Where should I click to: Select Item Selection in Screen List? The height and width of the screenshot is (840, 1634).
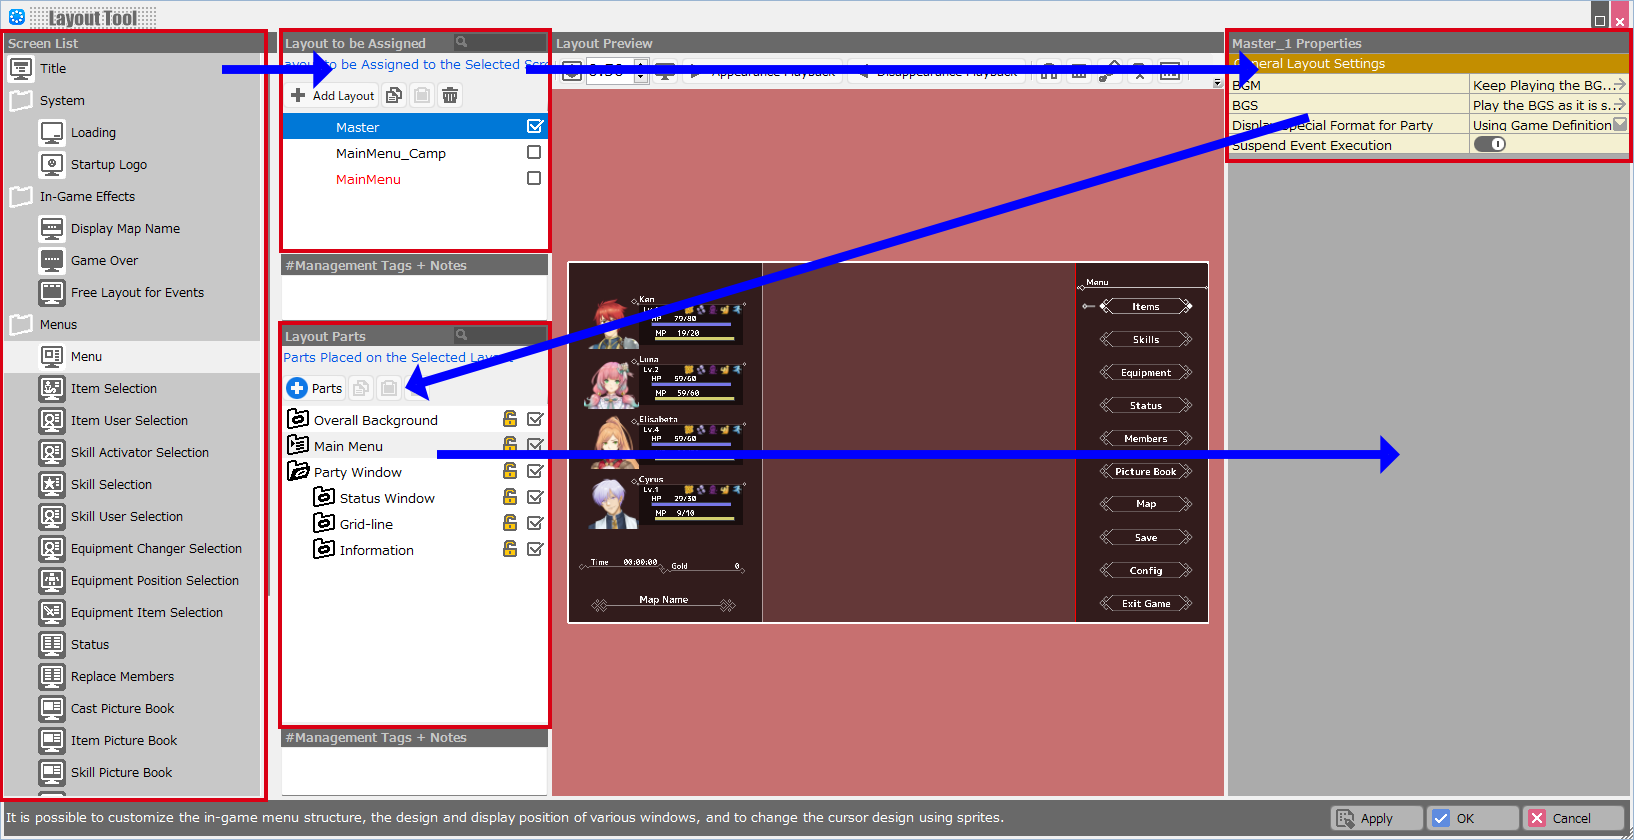point(114,388)
